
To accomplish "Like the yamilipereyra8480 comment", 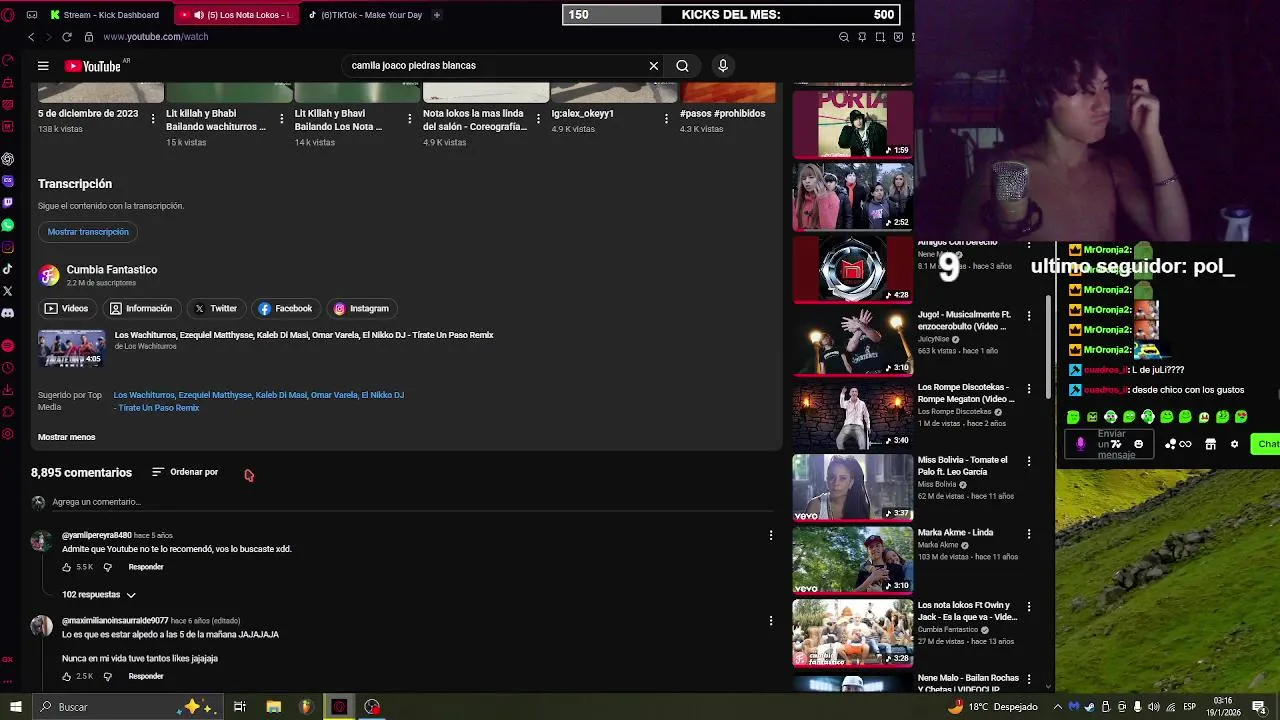I will [x=67, y=567].
